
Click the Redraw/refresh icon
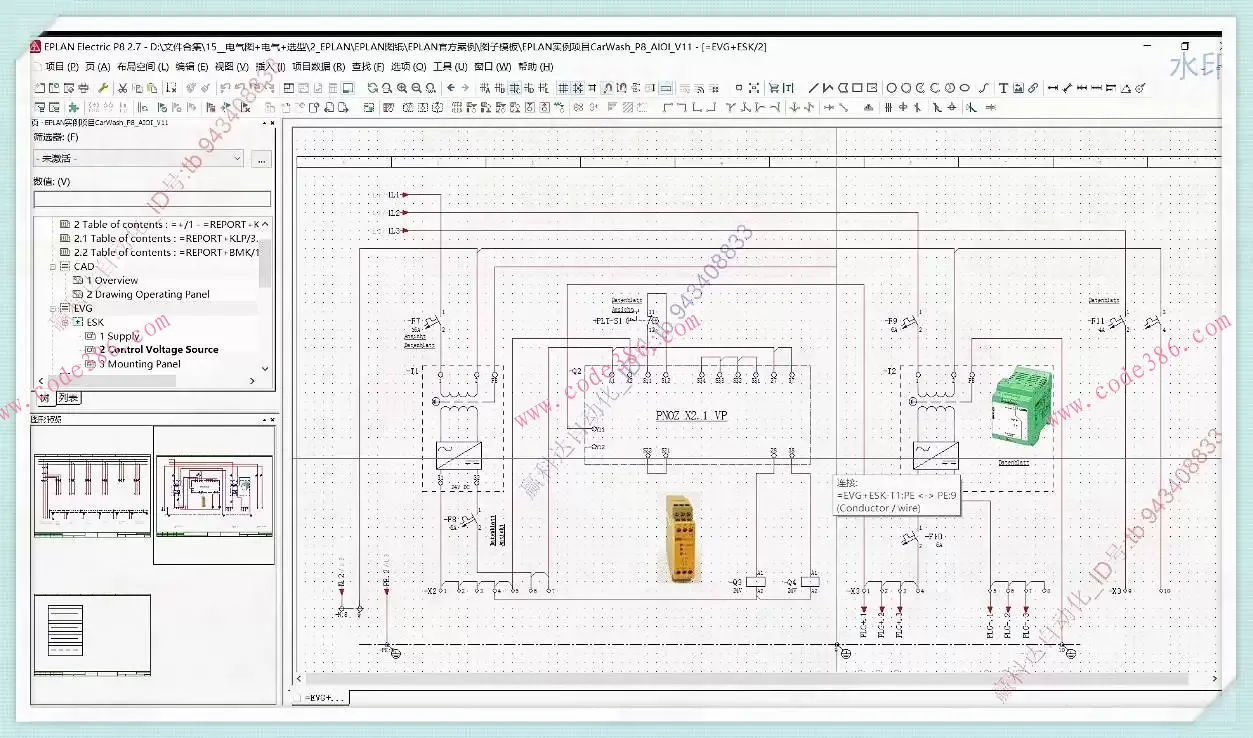coord(372,88)
